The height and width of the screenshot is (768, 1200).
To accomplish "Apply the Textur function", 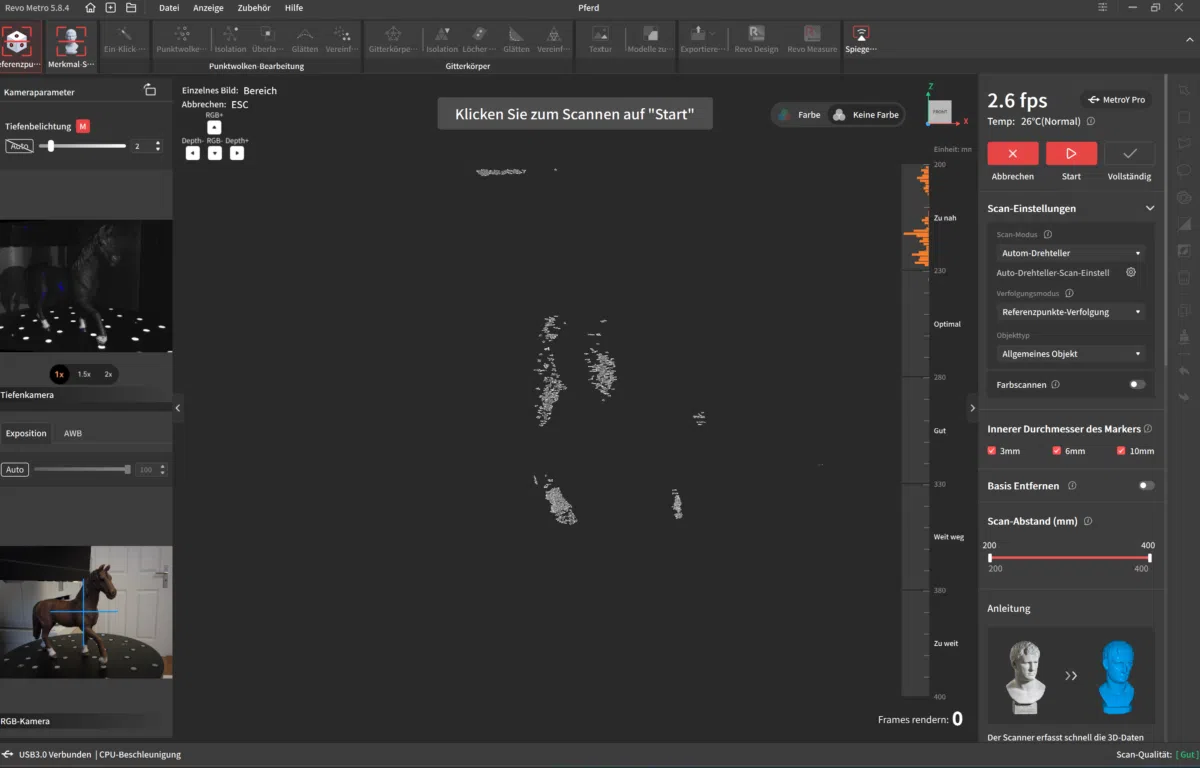I will (600, 43).
